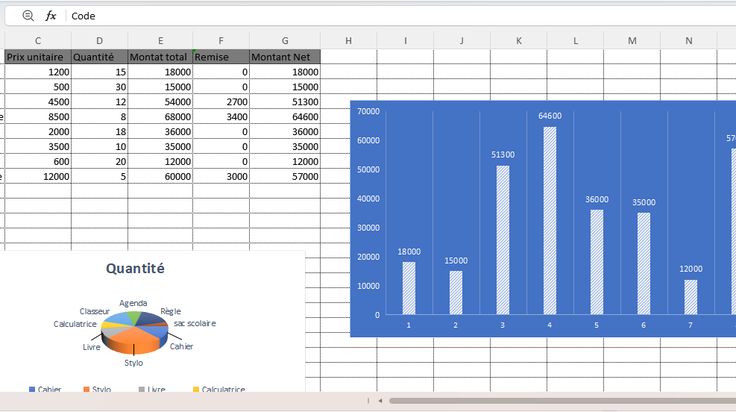The image size is (736, 412).
Task: Click the bar labeled 12000 in chart
Action: pyautogui.click(x=690, y=297)
